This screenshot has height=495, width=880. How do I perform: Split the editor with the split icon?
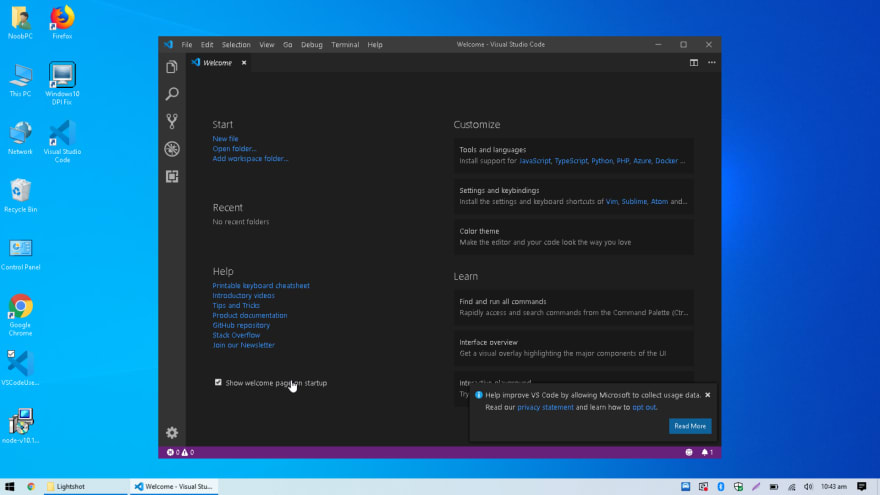(x=694, y=62)
